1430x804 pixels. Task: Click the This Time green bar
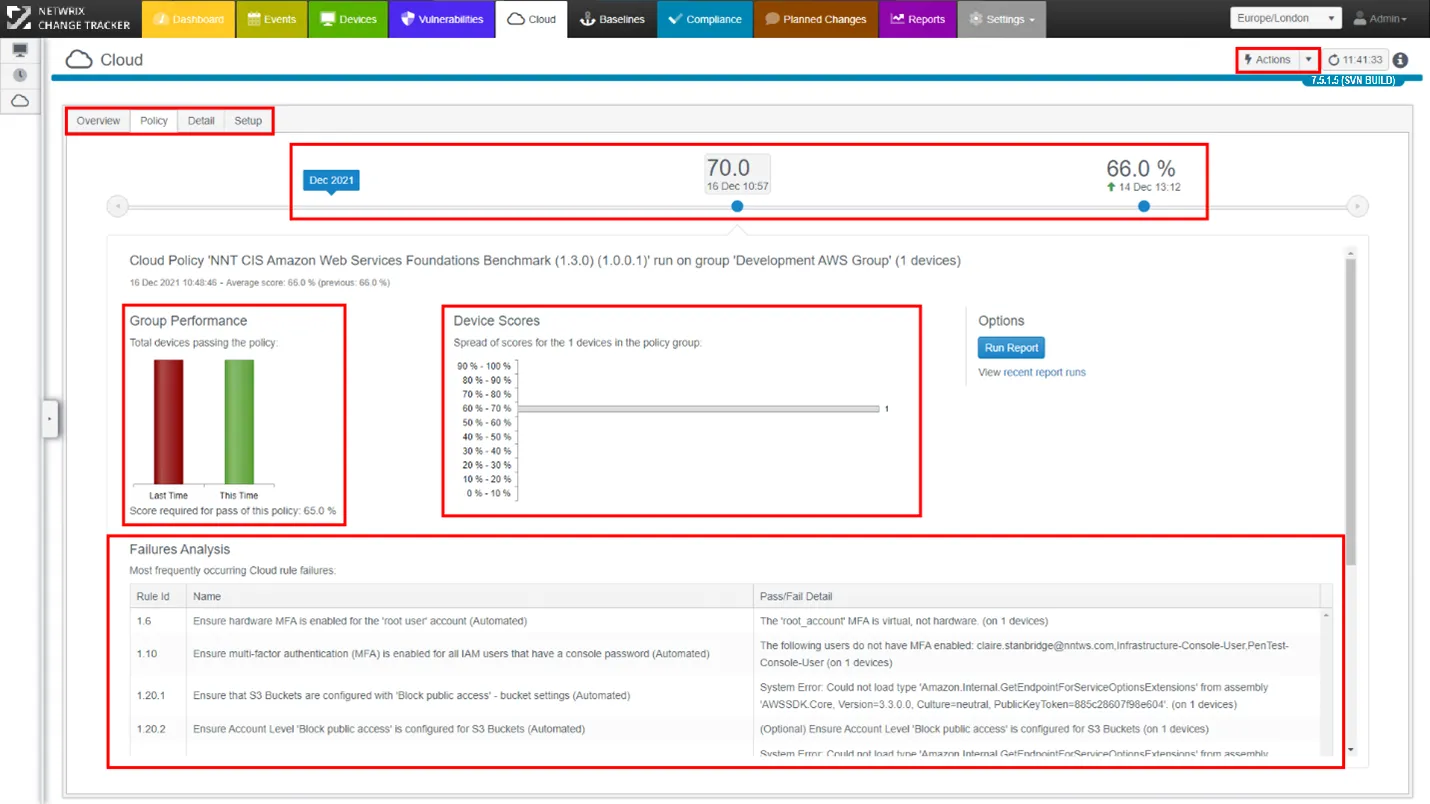point(239,422)
